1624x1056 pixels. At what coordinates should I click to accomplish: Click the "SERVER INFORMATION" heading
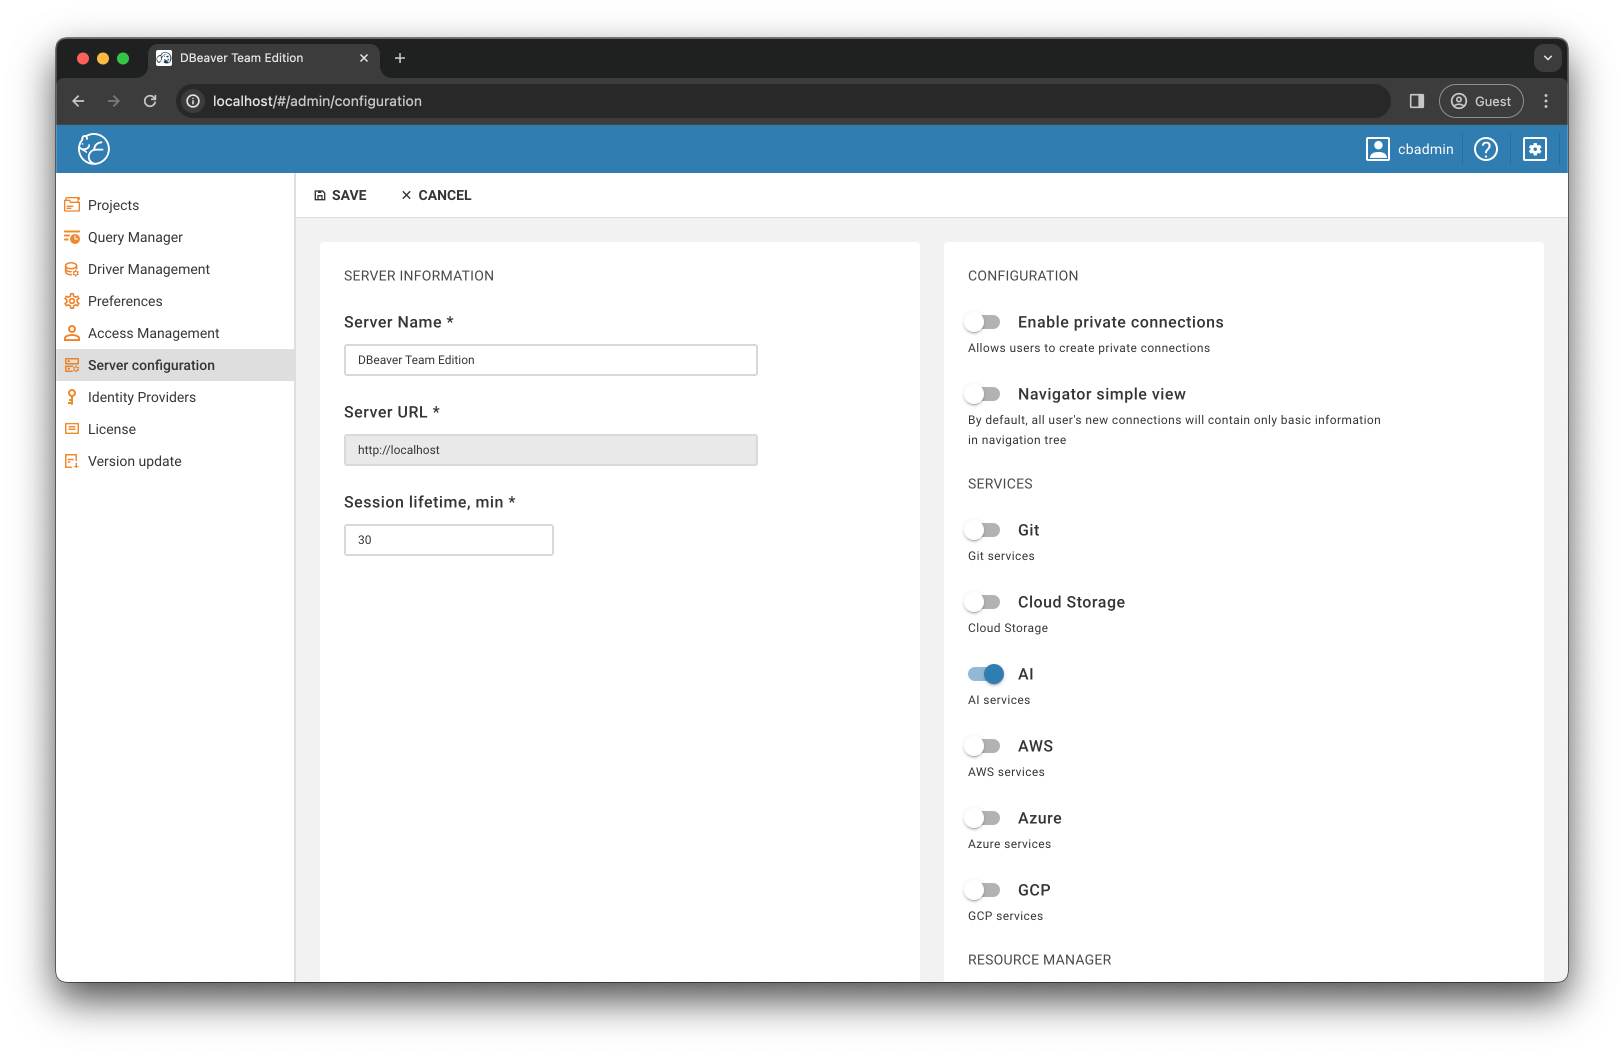point(419,276)
